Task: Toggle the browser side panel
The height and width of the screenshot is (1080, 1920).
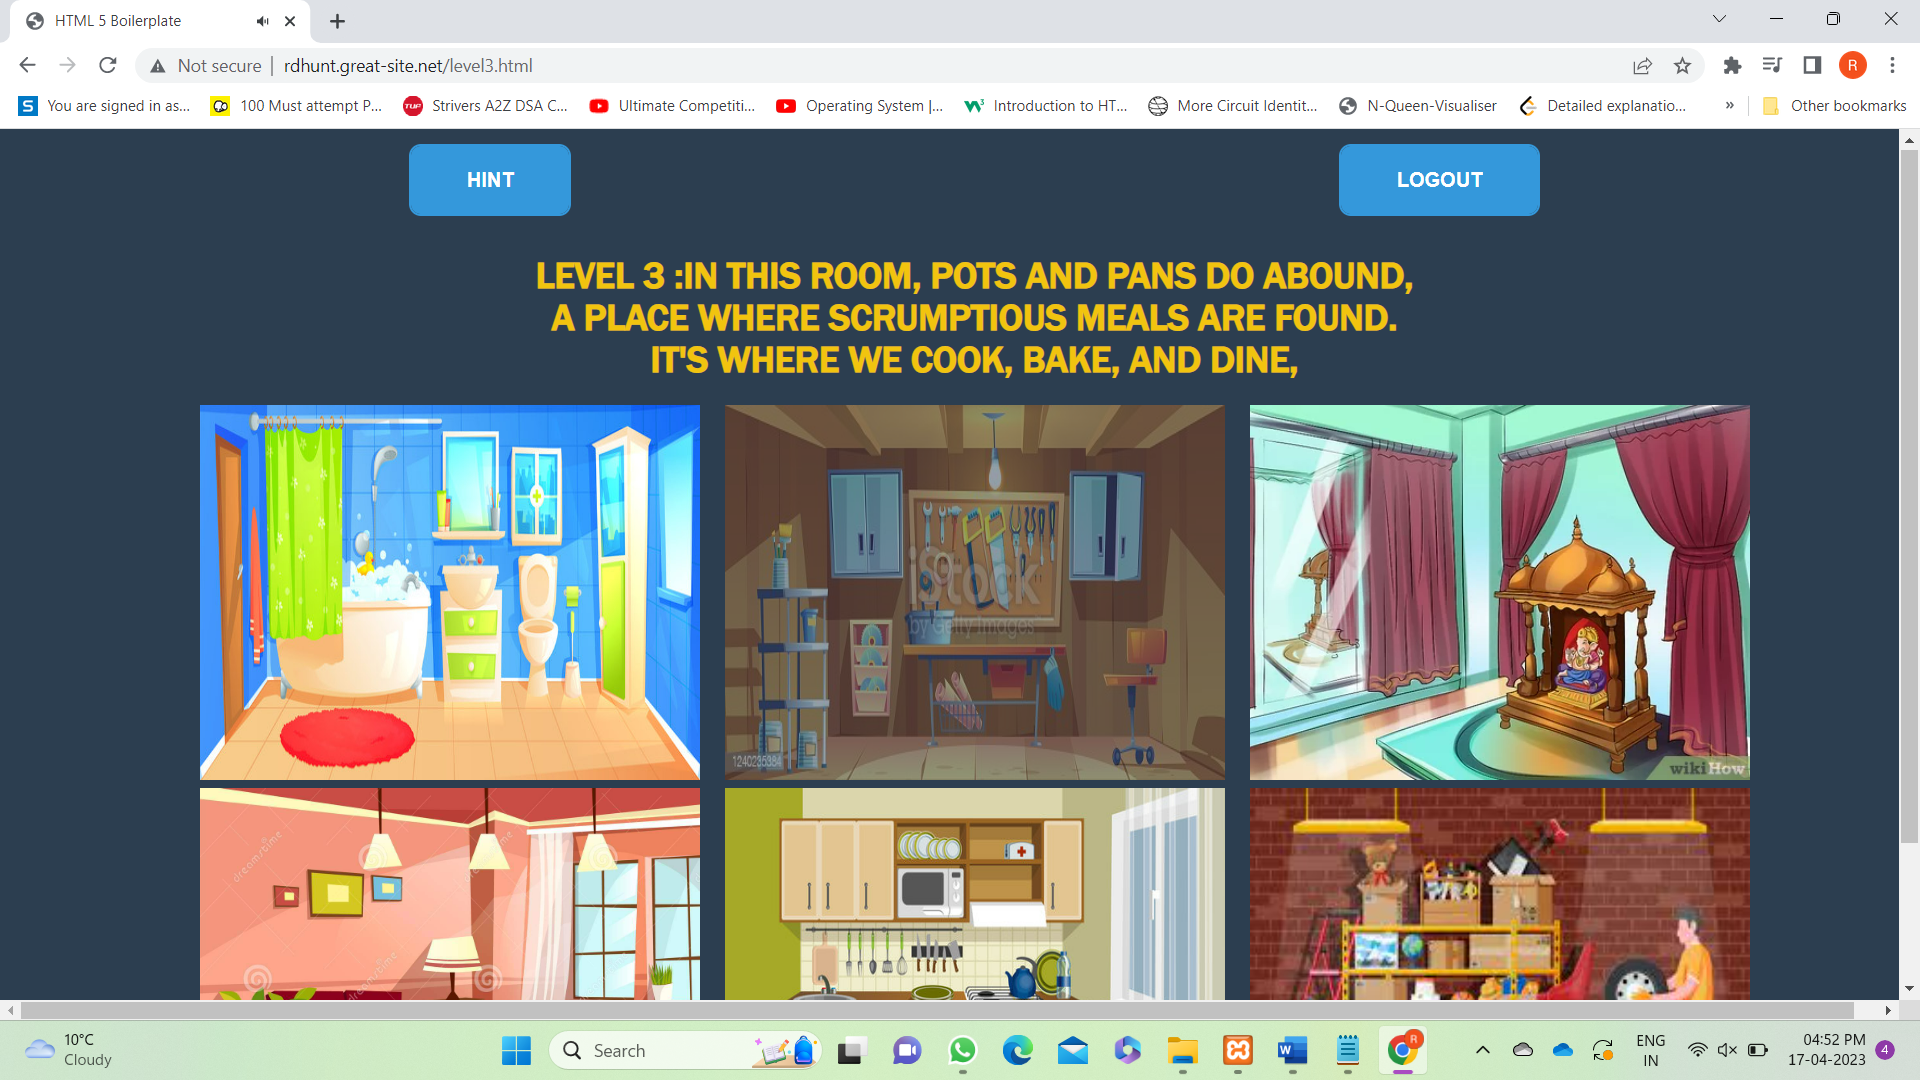Action: click(1812, 65)
